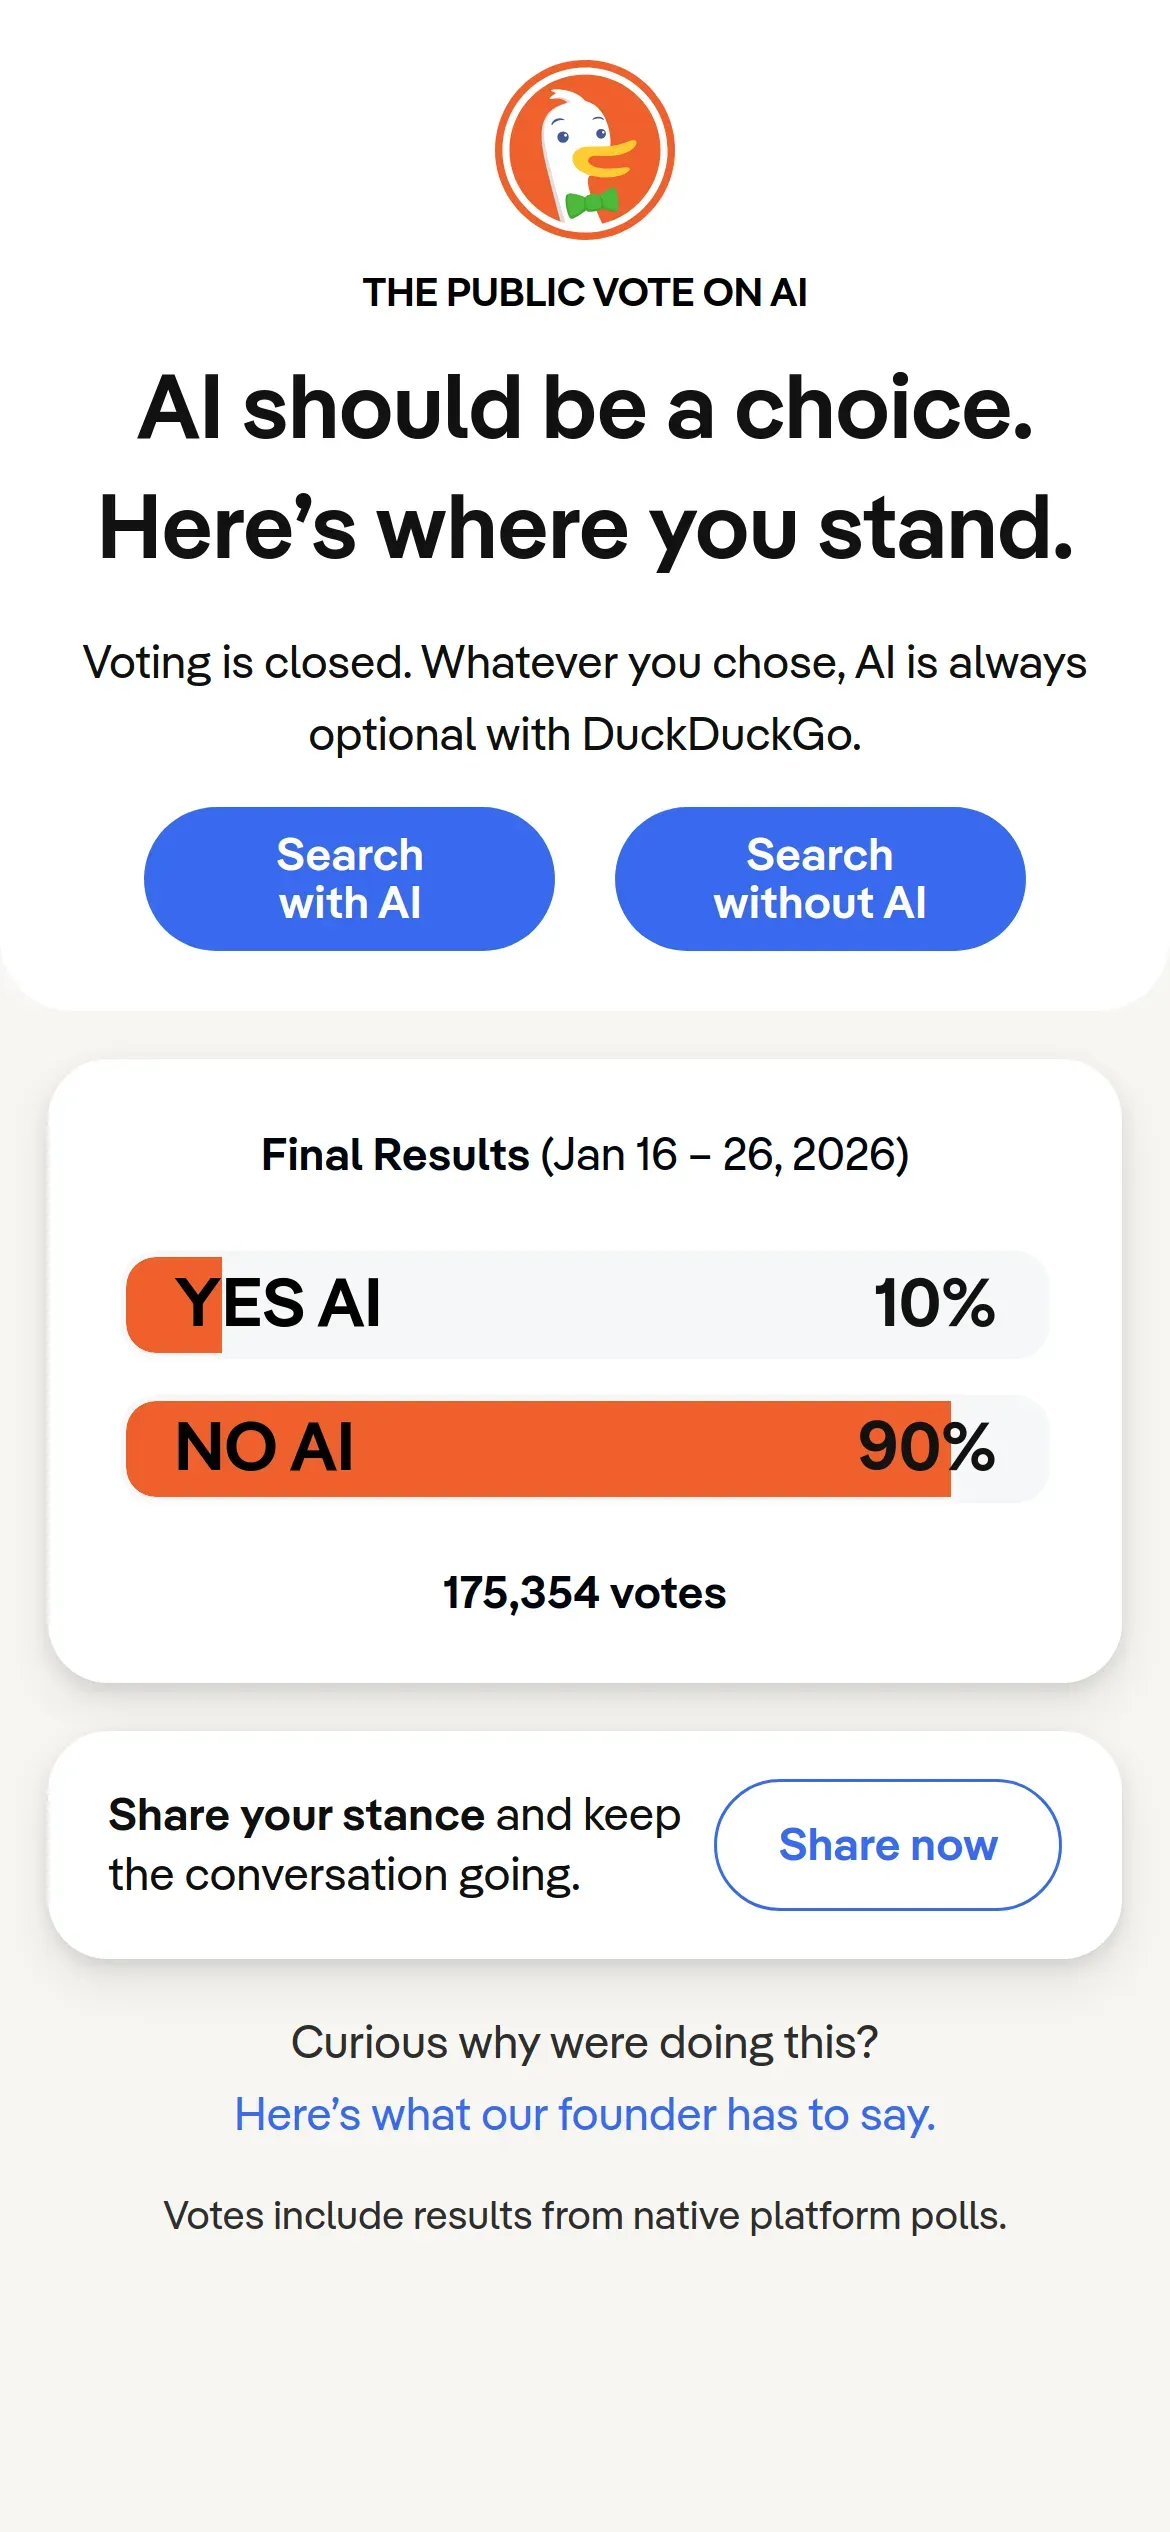Select the 10% result value
Screen dimensions: 1170x2532
tap(934, 1303)
